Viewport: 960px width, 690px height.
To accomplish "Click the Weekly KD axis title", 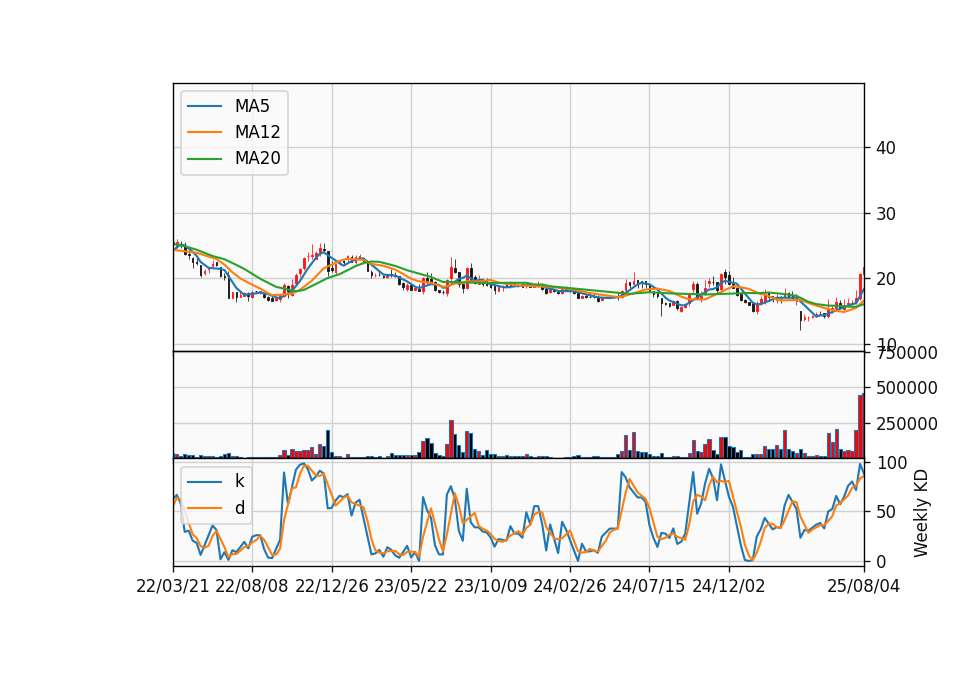I will tap(921, 513).
